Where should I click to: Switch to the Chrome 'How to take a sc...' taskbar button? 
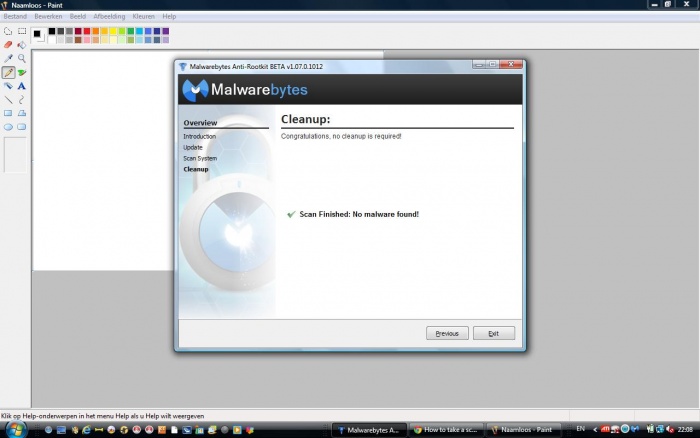(446, 430)
